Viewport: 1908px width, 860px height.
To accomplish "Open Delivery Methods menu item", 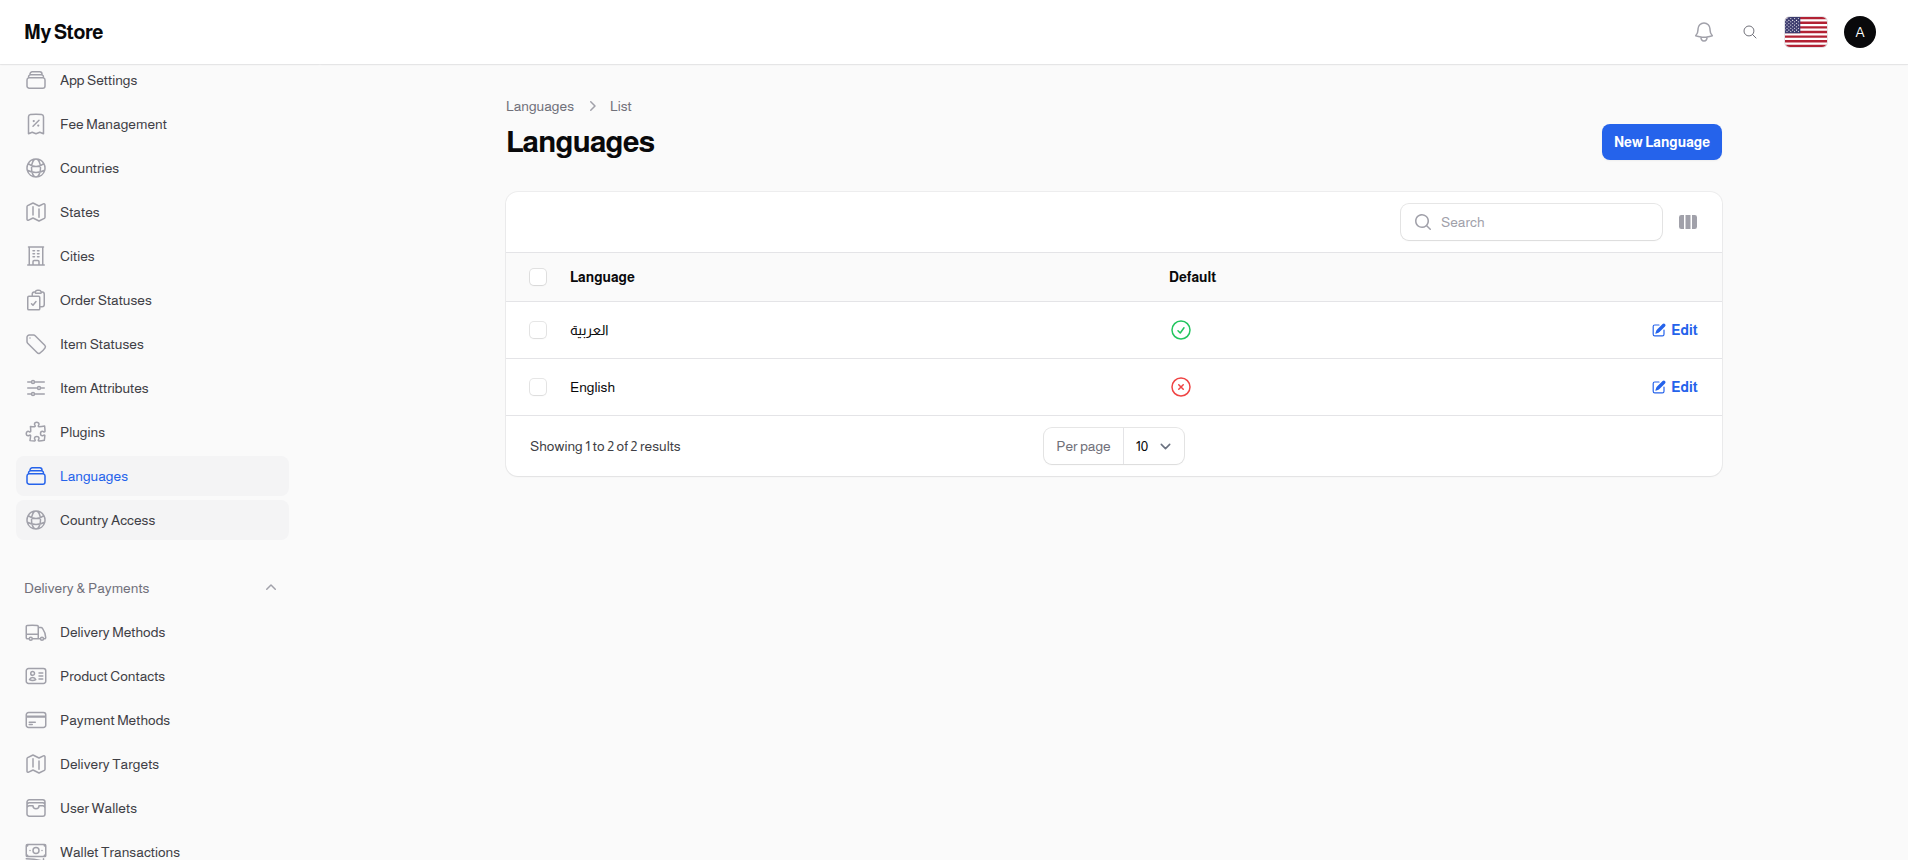I will tap(152, 632).
